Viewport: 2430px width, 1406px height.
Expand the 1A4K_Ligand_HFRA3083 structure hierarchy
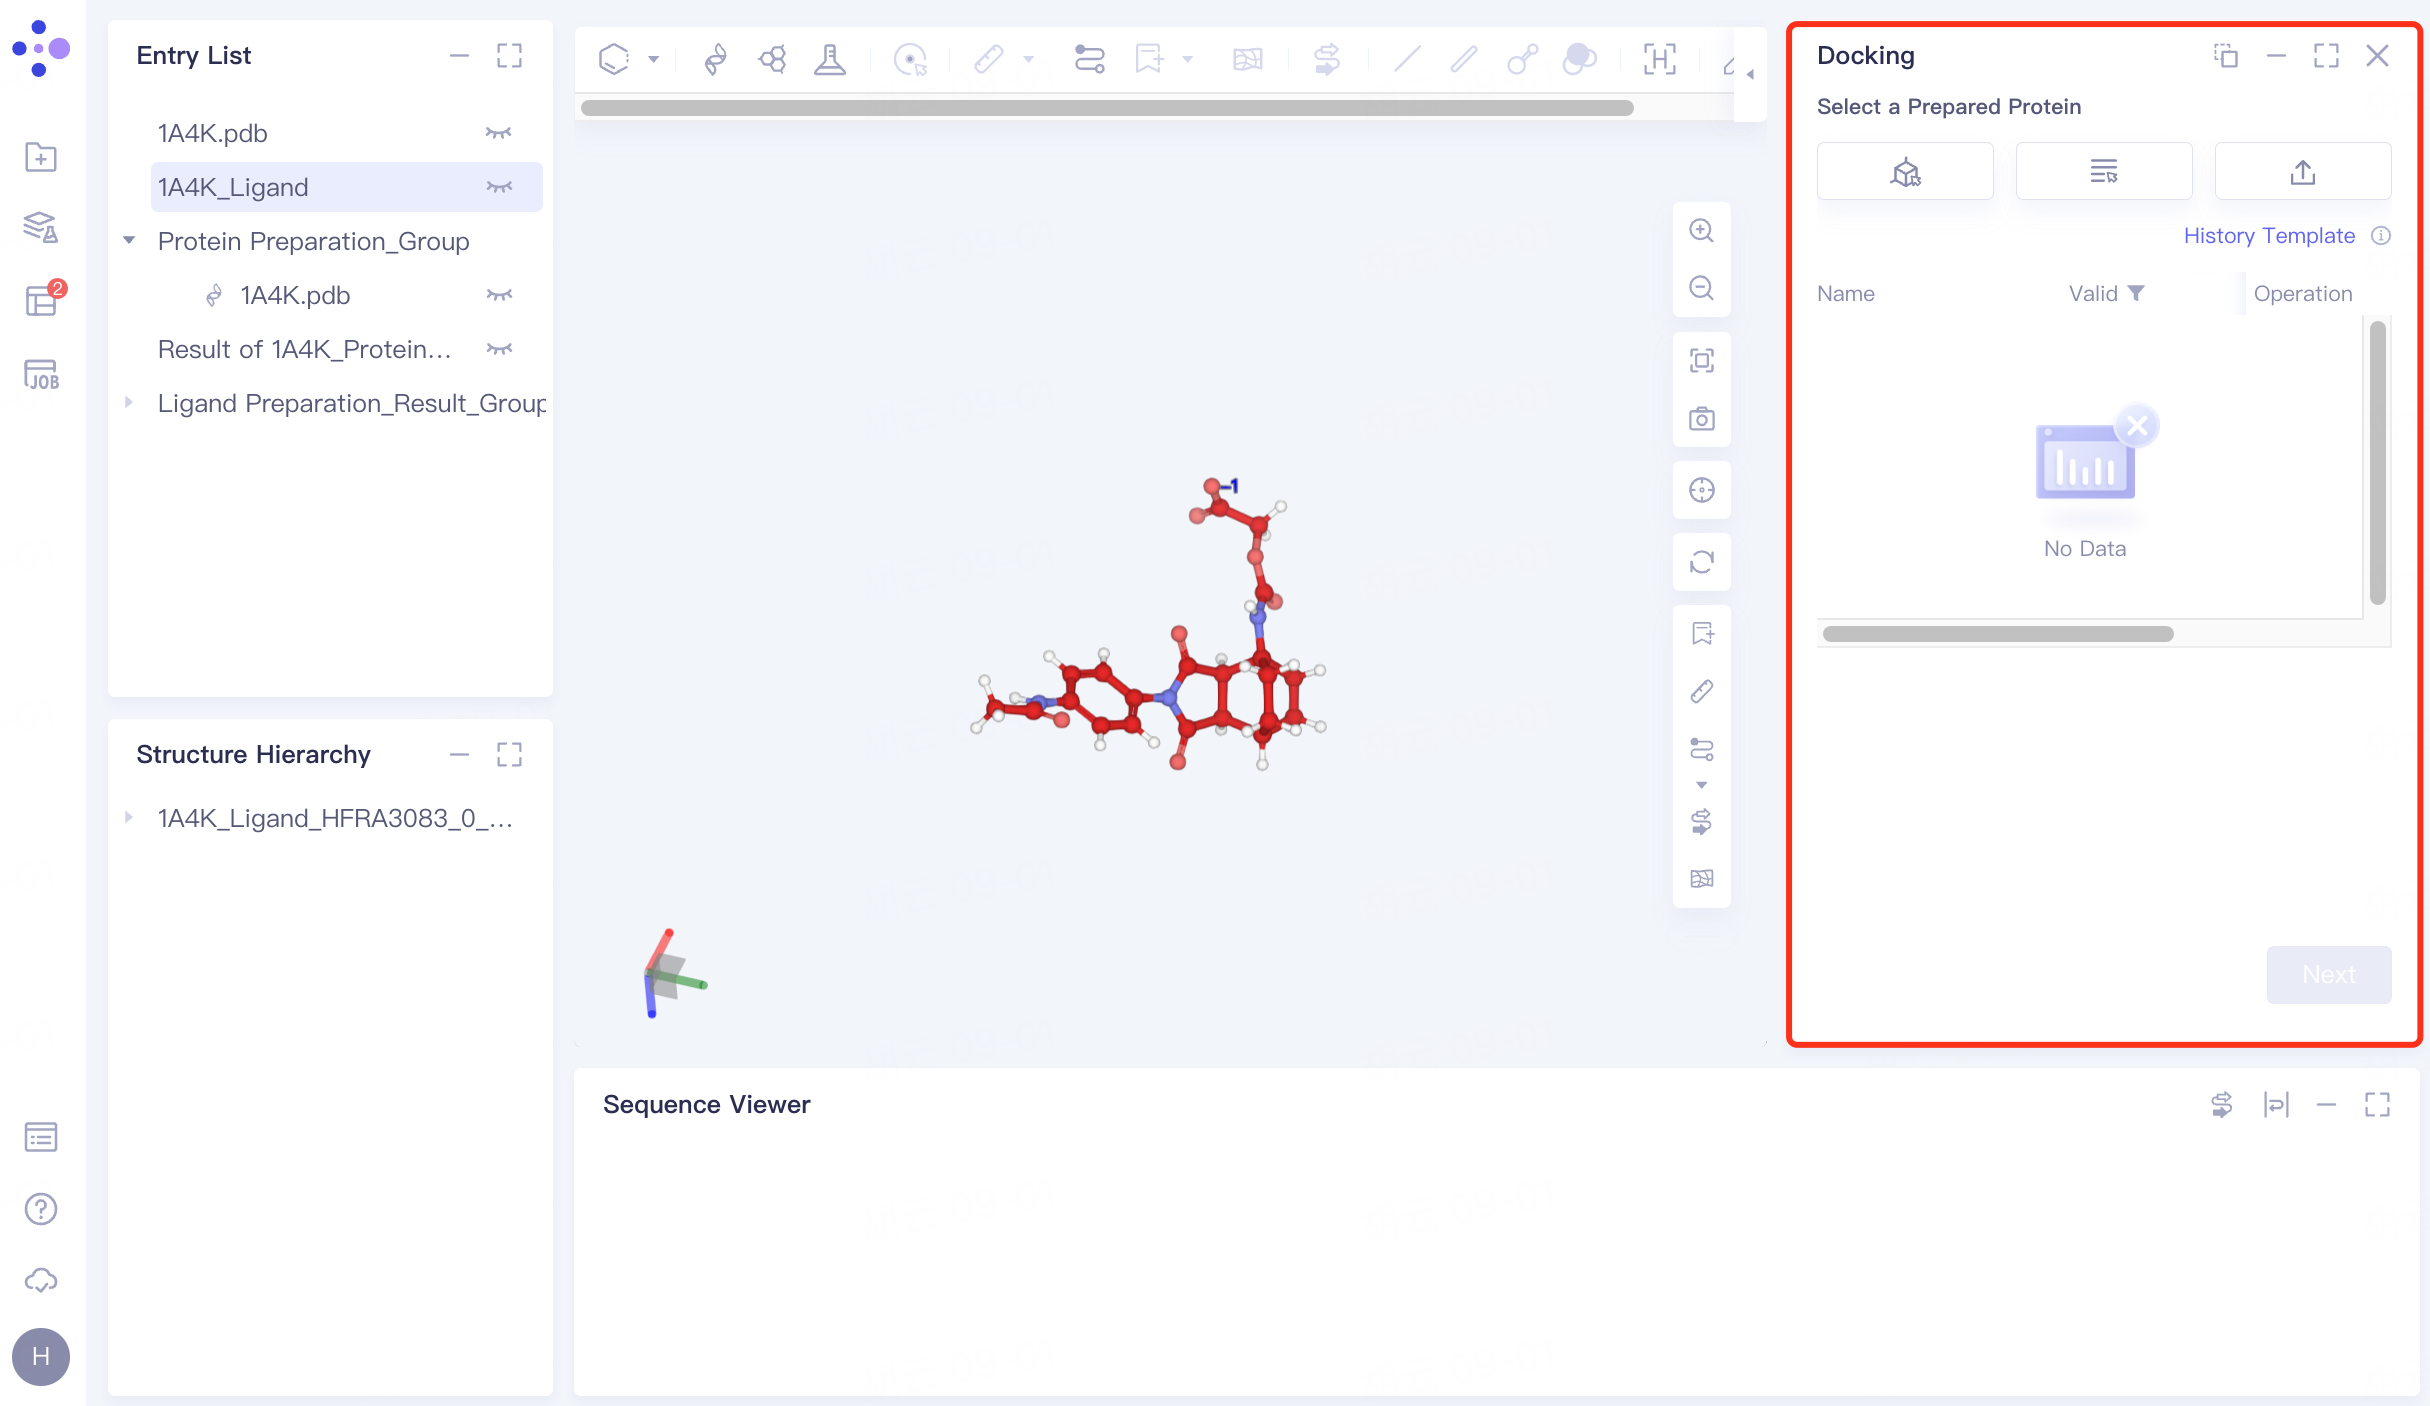[128, 817]
